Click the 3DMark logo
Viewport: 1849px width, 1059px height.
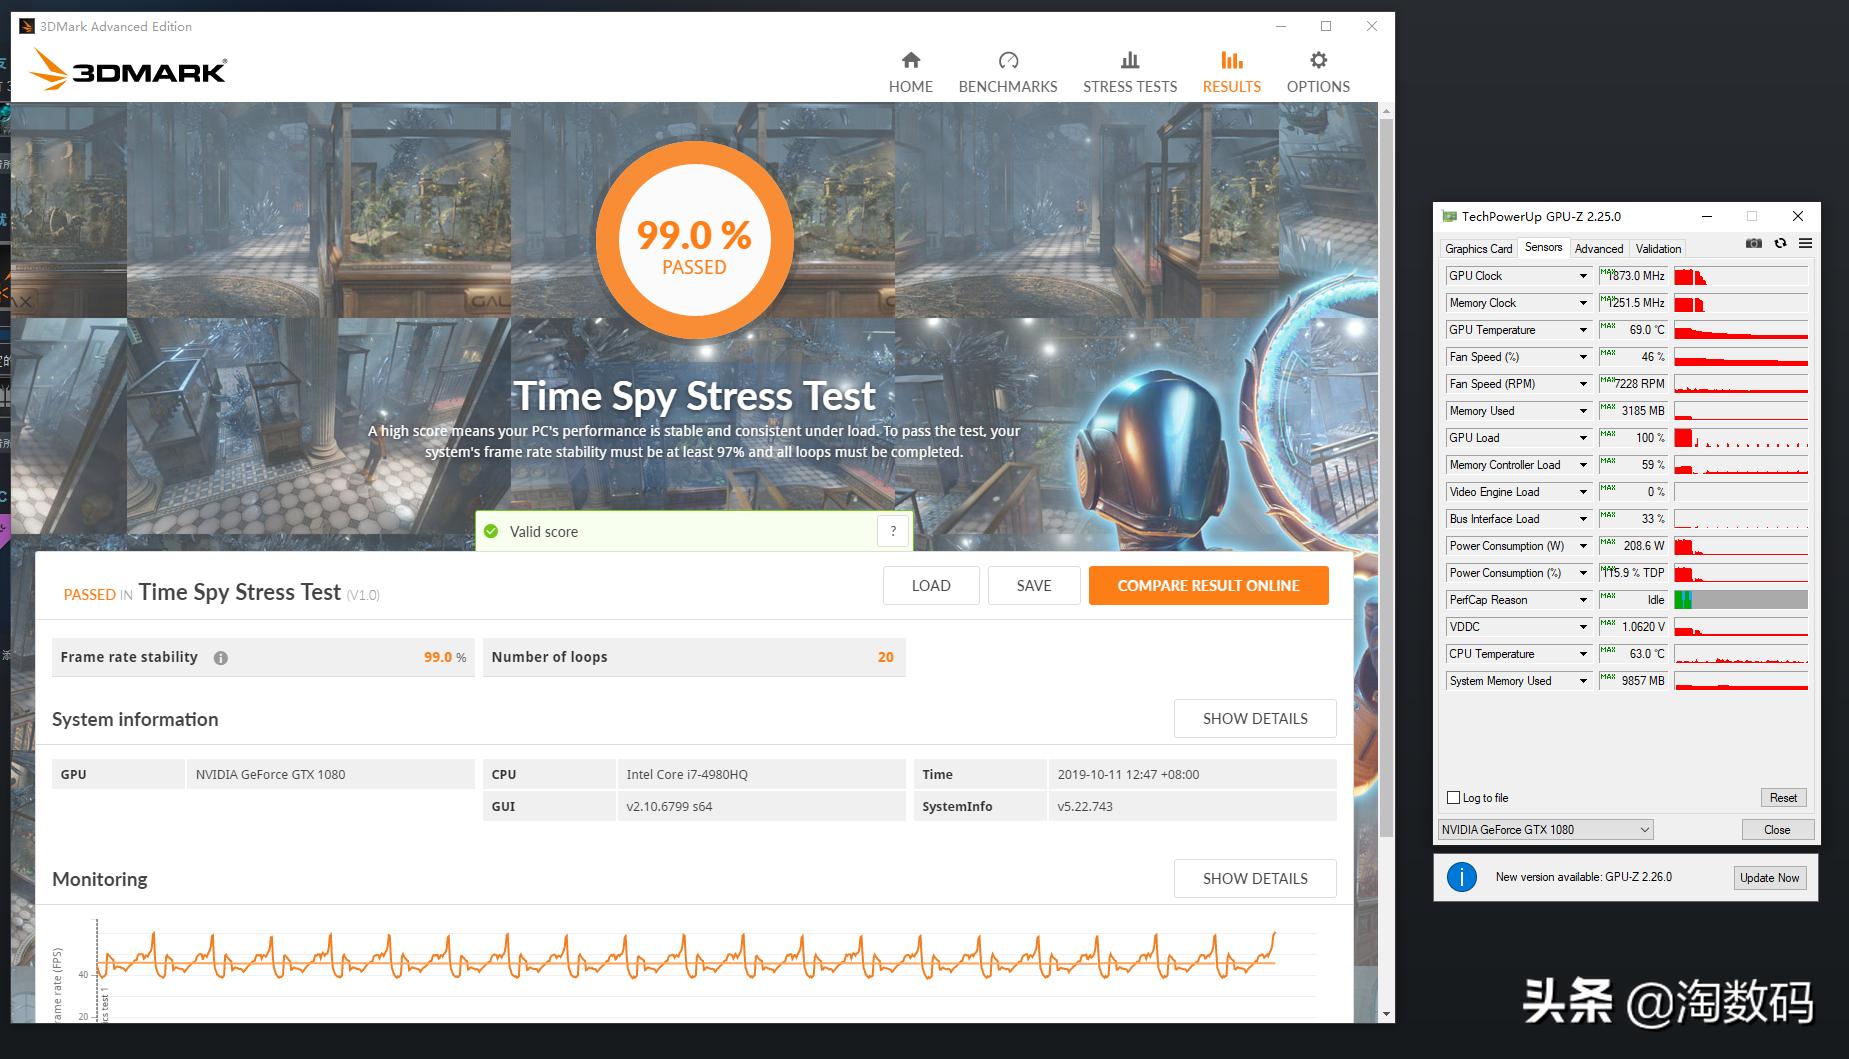128,70
